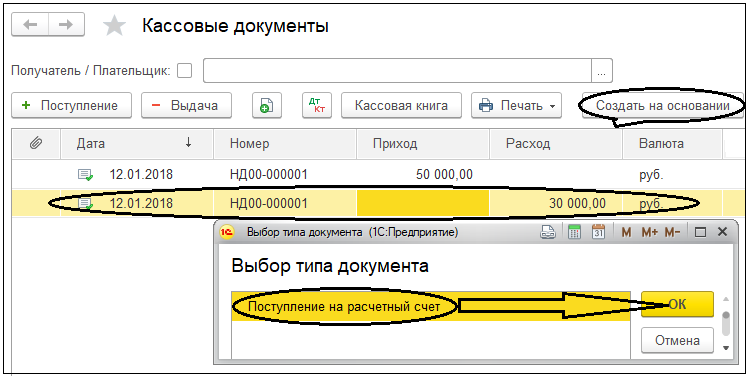
Task: Click into the Получатель / Плательщик input field
Action: click(x=397, y=70)
